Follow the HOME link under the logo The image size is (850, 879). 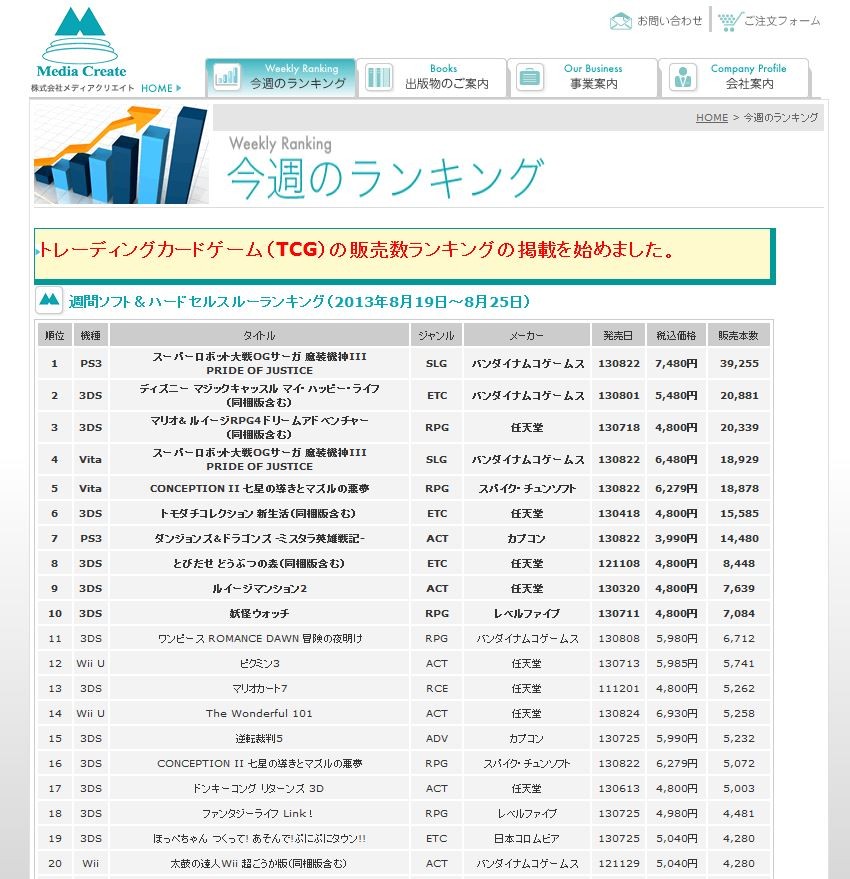156,88
